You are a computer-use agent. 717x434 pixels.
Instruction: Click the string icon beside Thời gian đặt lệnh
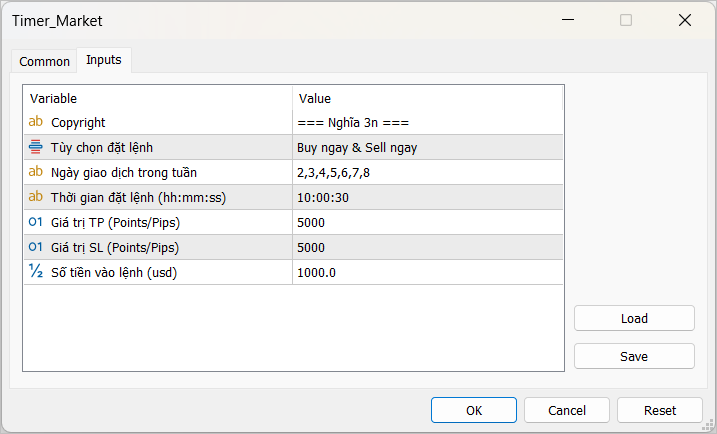click(x=36, y=197)
